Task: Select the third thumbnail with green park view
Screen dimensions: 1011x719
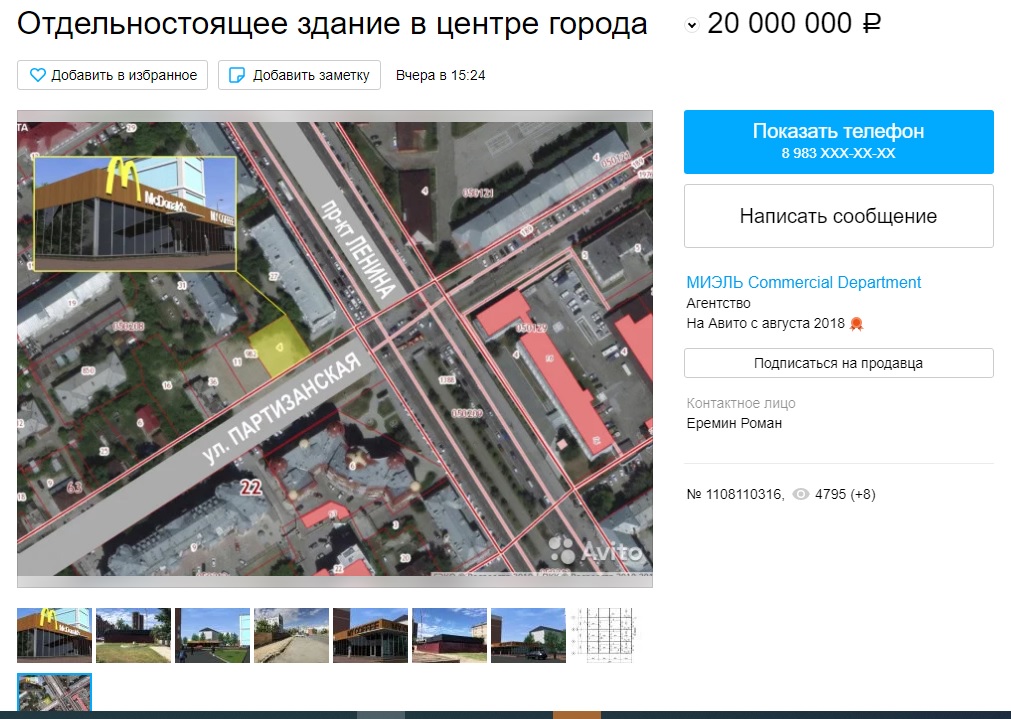Action: coord(212,635)
